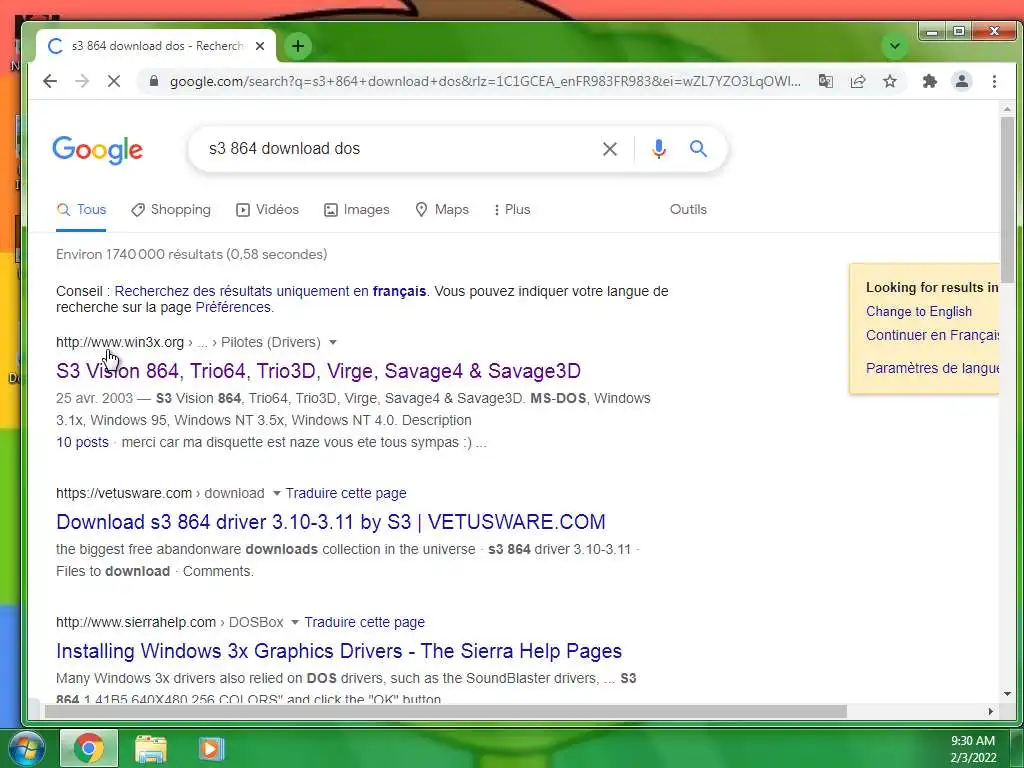
Task: Click the scroll up arrow
Action: 1007,110
